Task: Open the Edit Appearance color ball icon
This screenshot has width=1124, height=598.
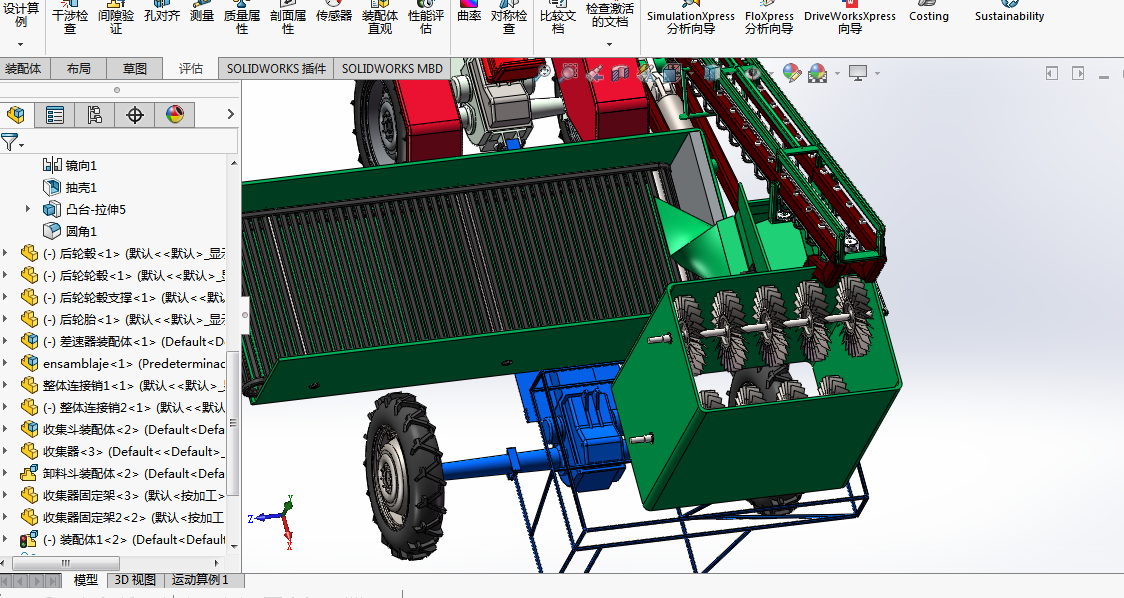Action: click(791, 72)
